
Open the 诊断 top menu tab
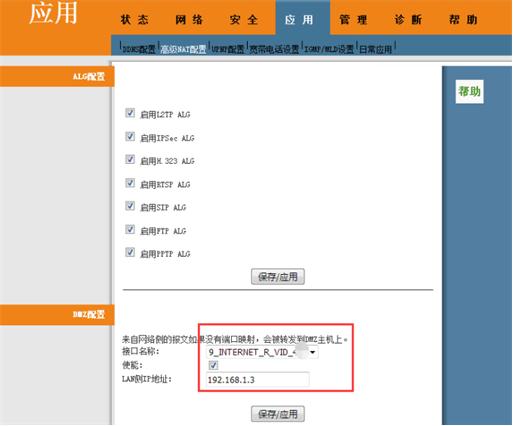tap(408, 19)
